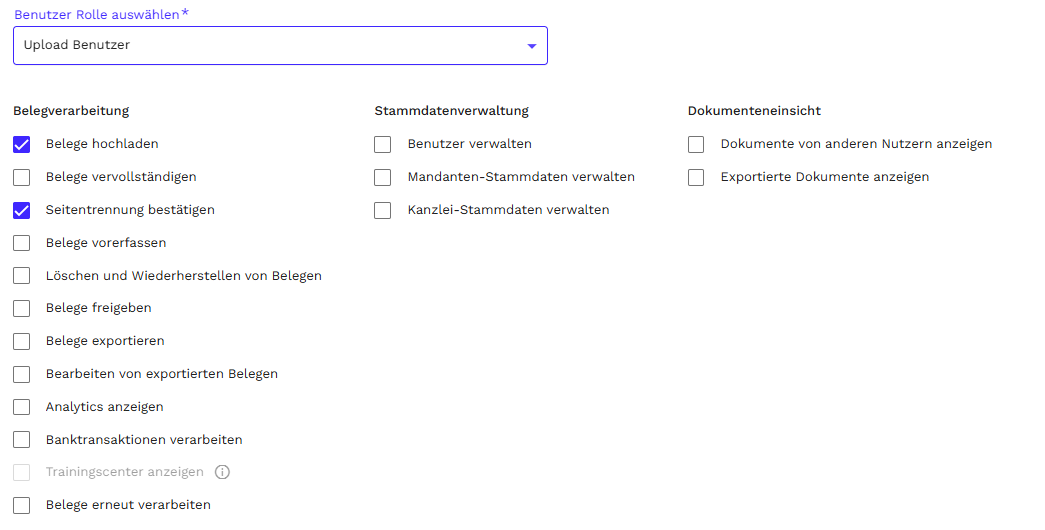Enable Dokumente von anderen Nutzern anzeigen
Viewport: 1045px width, 530px height.
pyautogui.click(x=696, y=145)
